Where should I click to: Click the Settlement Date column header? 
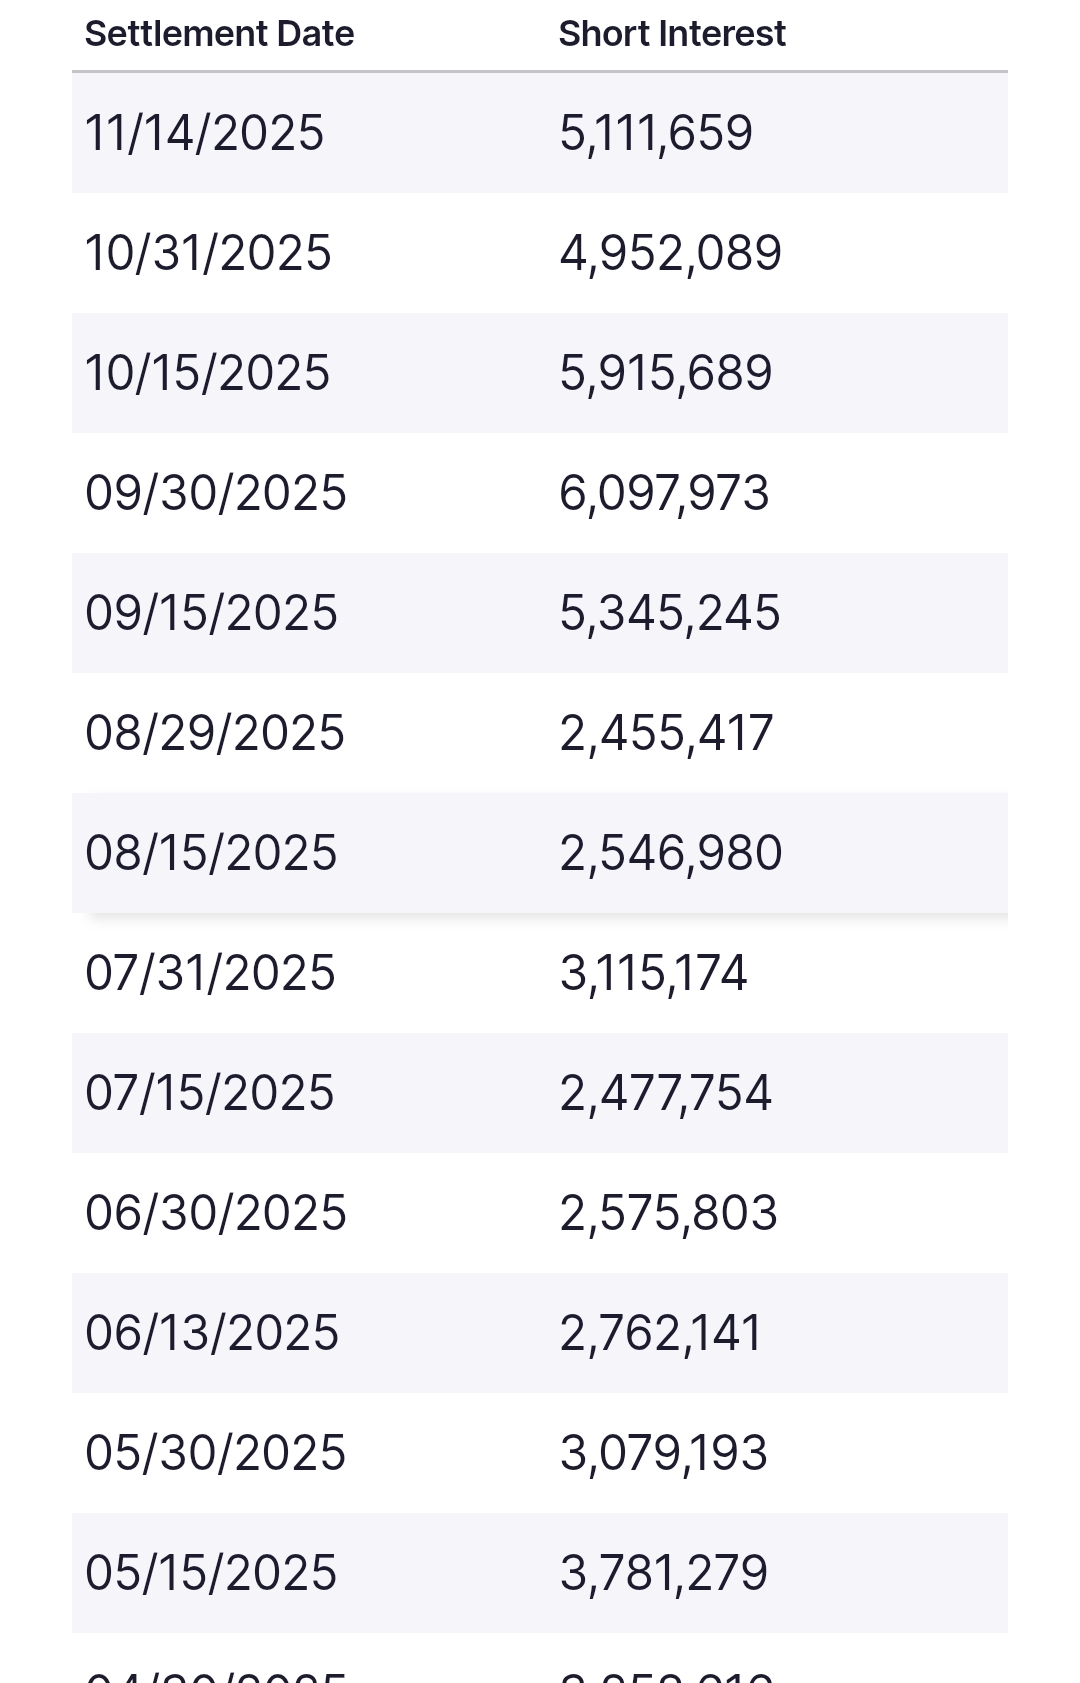click(219, 34)
